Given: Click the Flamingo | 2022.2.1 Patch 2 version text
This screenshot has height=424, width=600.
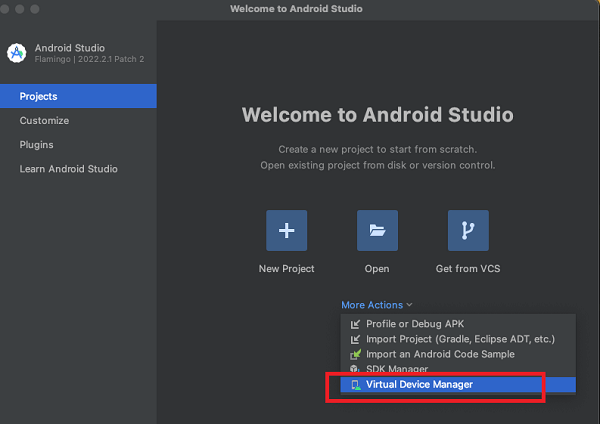Looking at the screenshot, I should [x=90, y=59].
